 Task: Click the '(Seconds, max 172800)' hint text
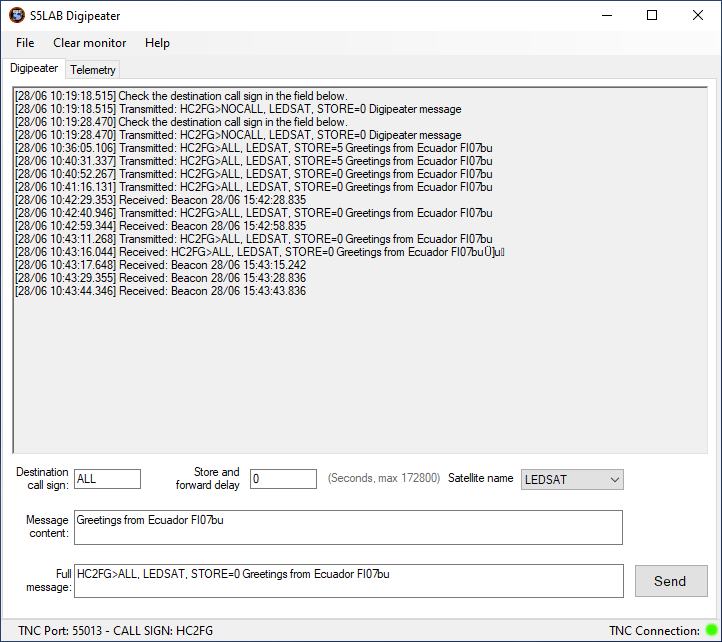click(x=384, y=478)
